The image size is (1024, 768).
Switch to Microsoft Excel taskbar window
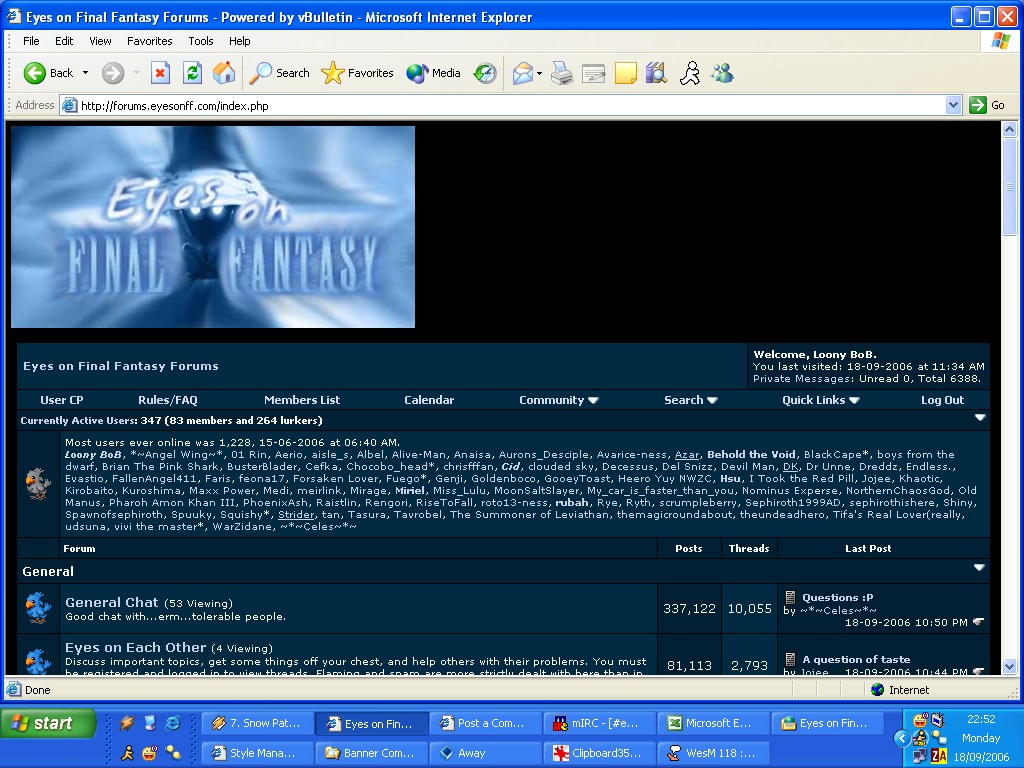[713, 724]
